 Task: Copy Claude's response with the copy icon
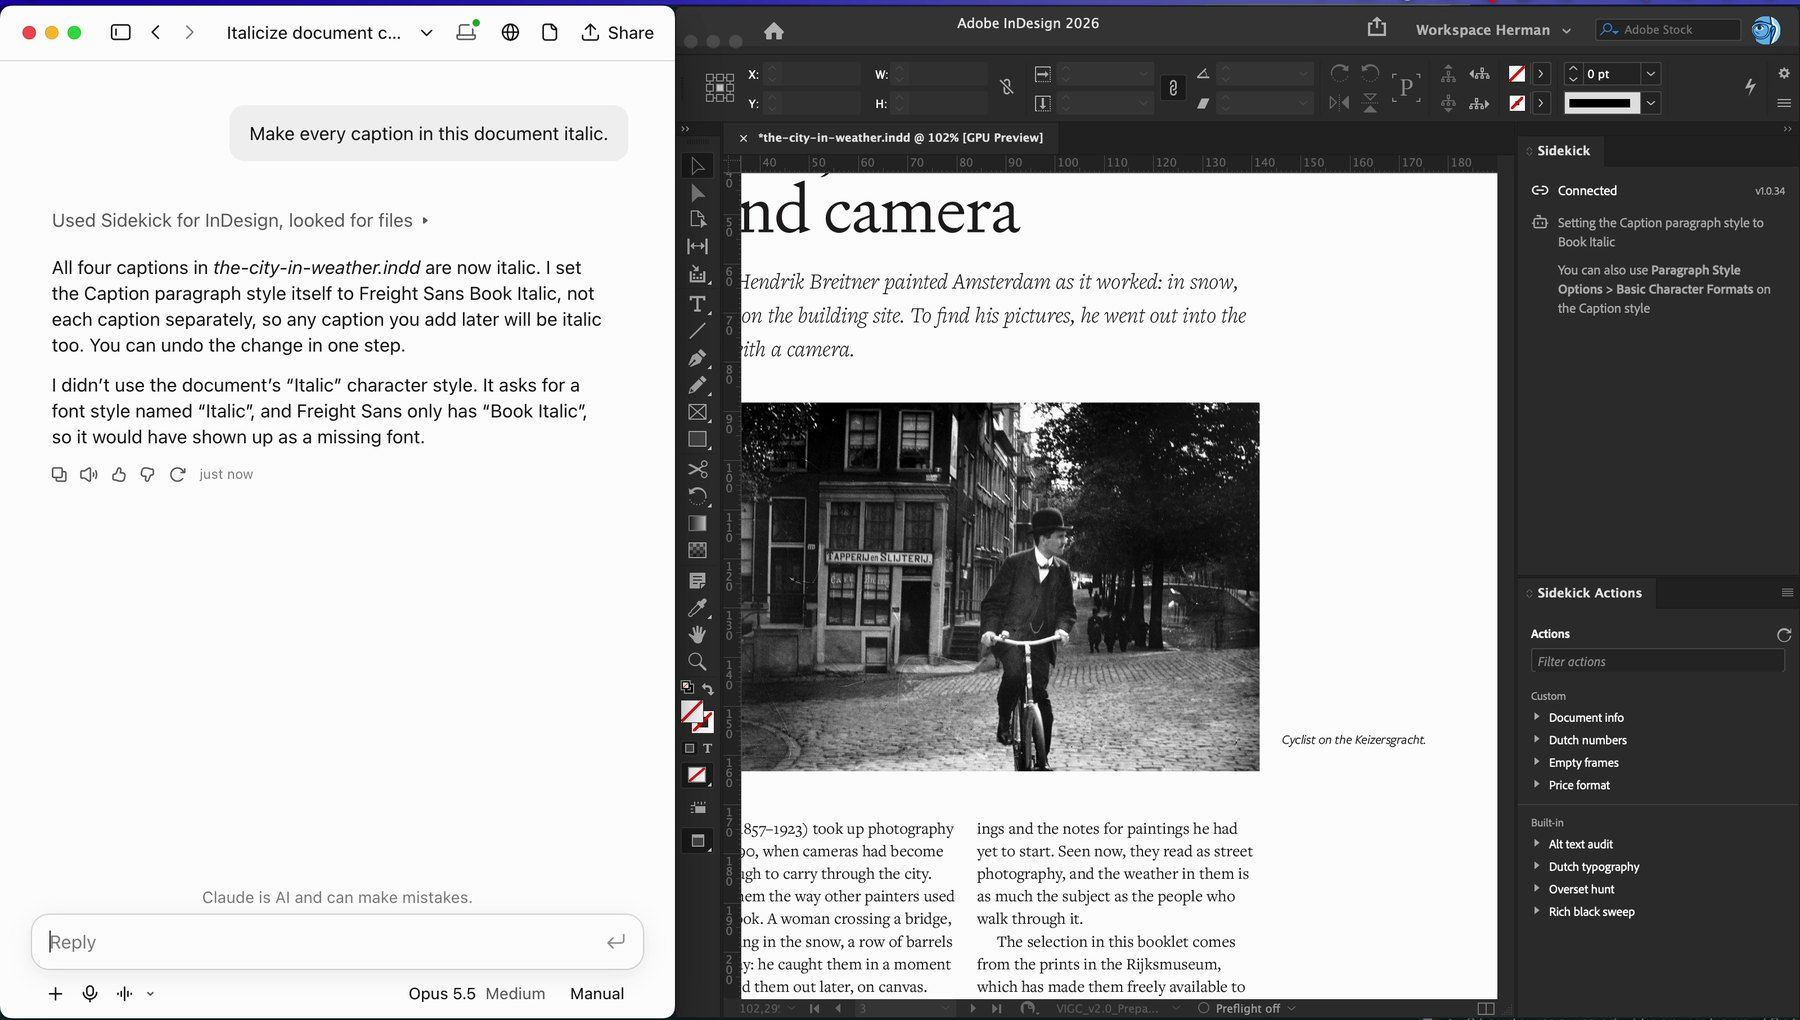point(59,474)
